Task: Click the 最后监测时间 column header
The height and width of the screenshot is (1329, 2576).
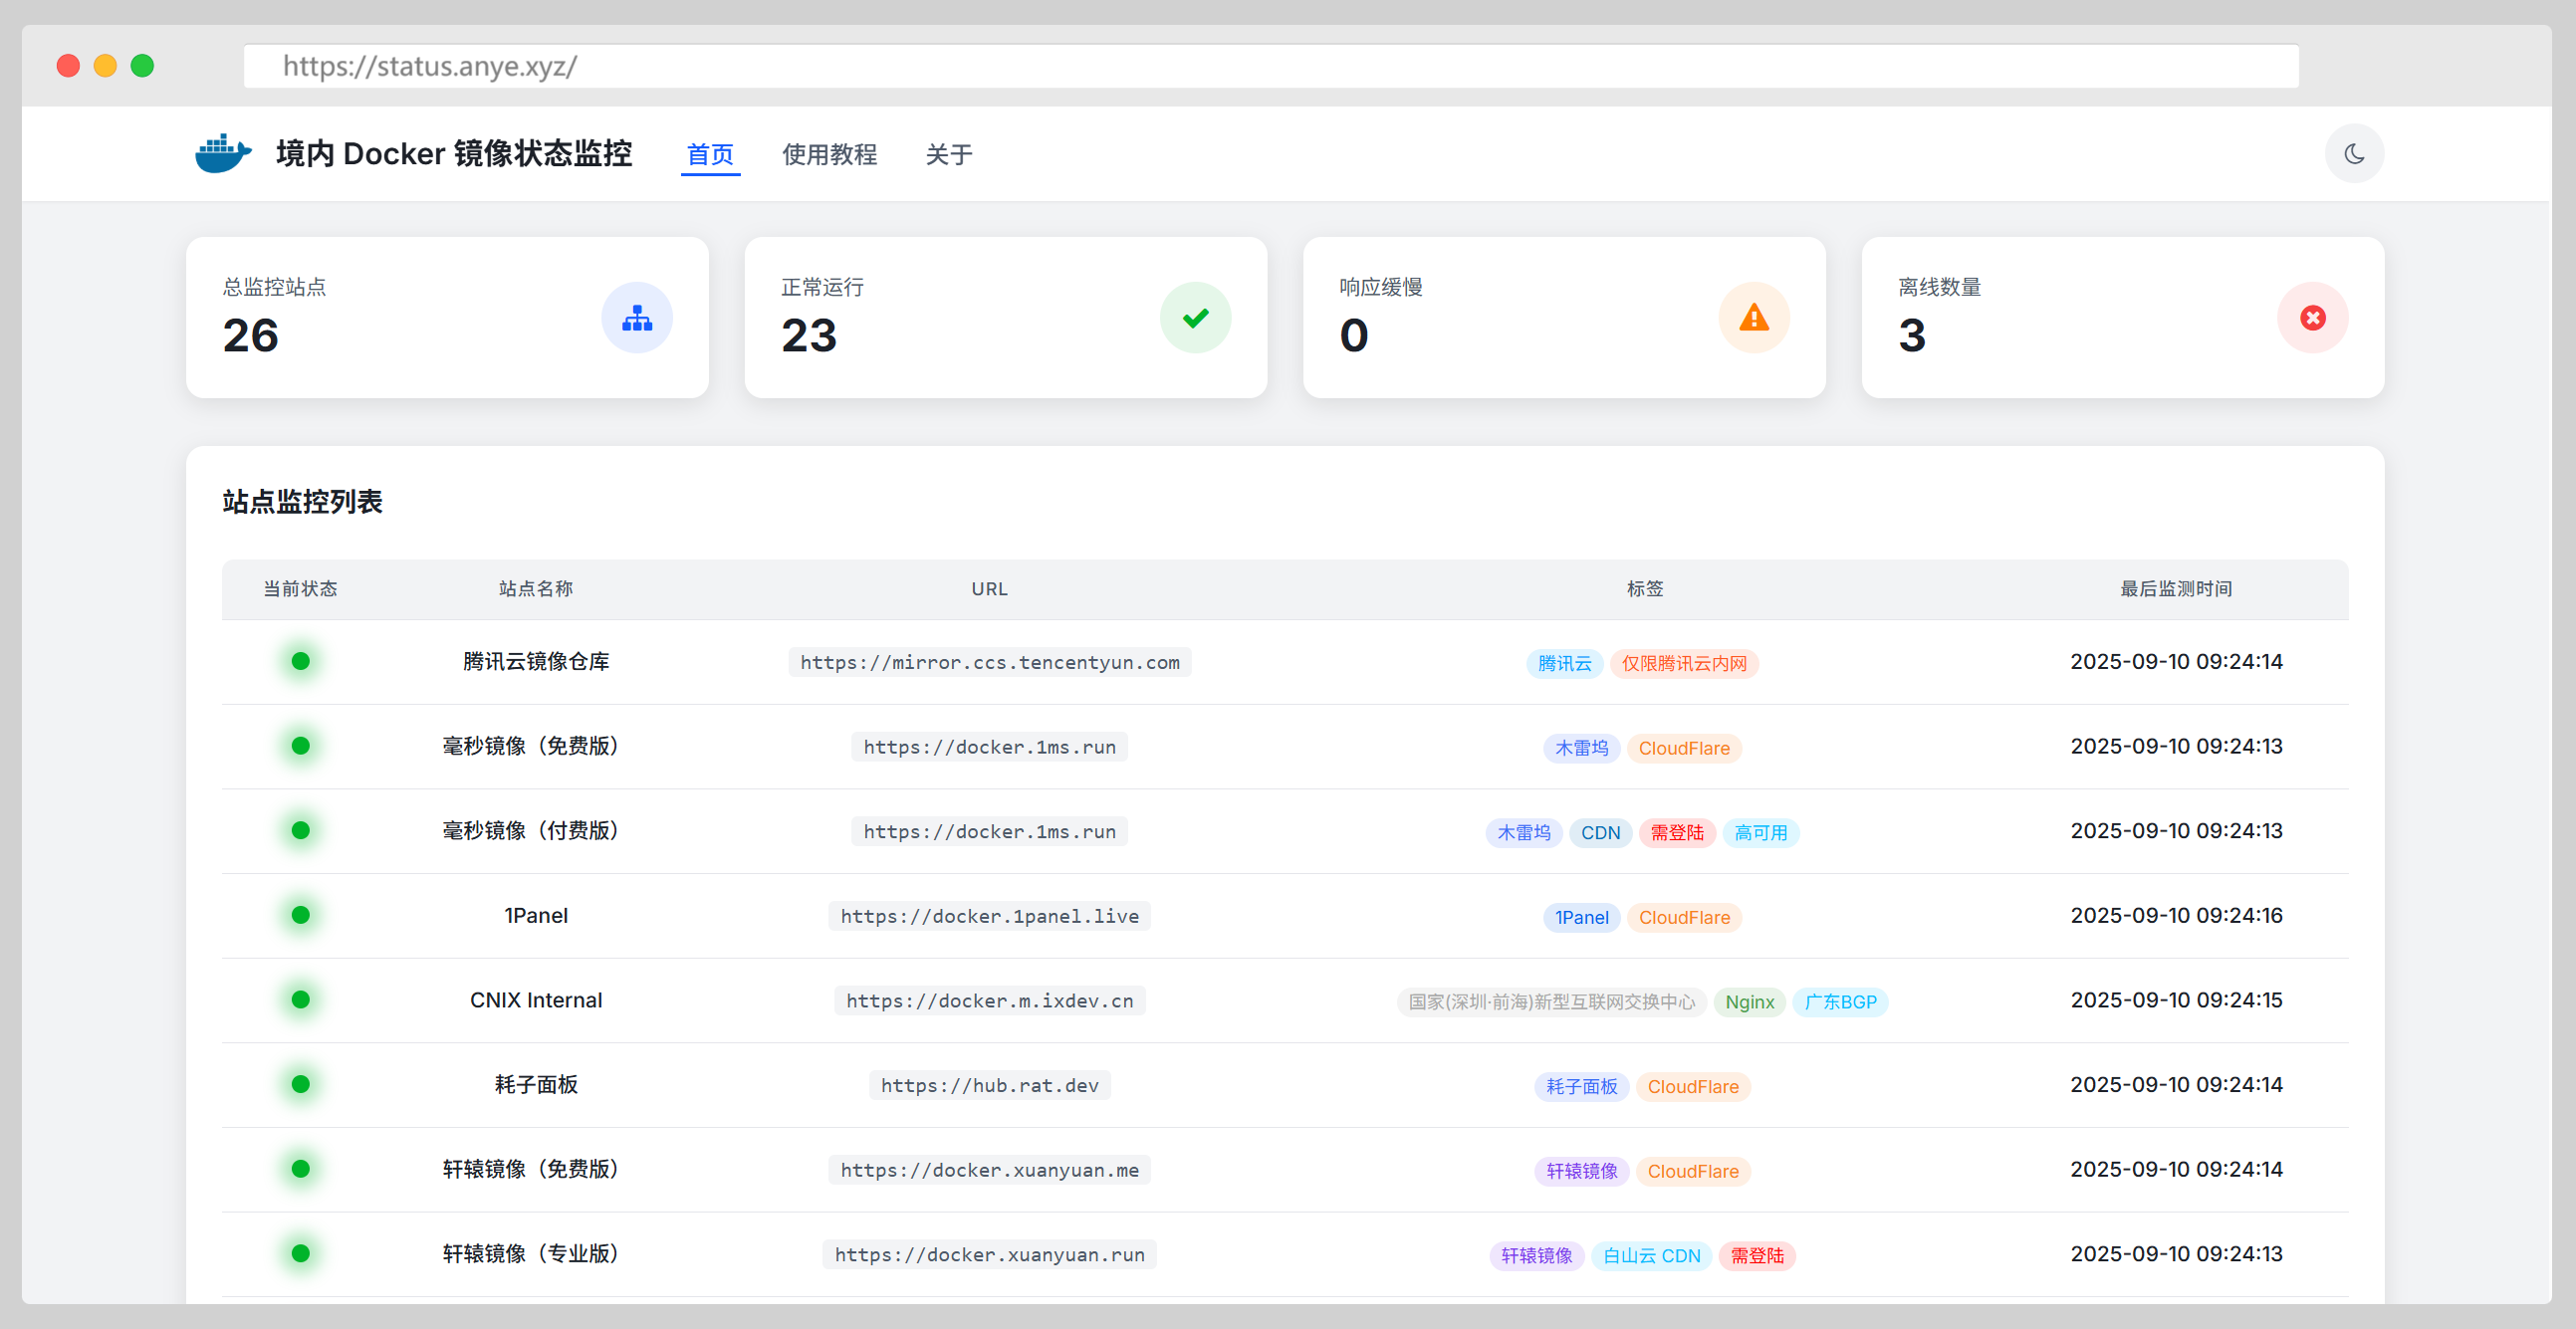Action: pyautogui.click(x=2175, y=589)
